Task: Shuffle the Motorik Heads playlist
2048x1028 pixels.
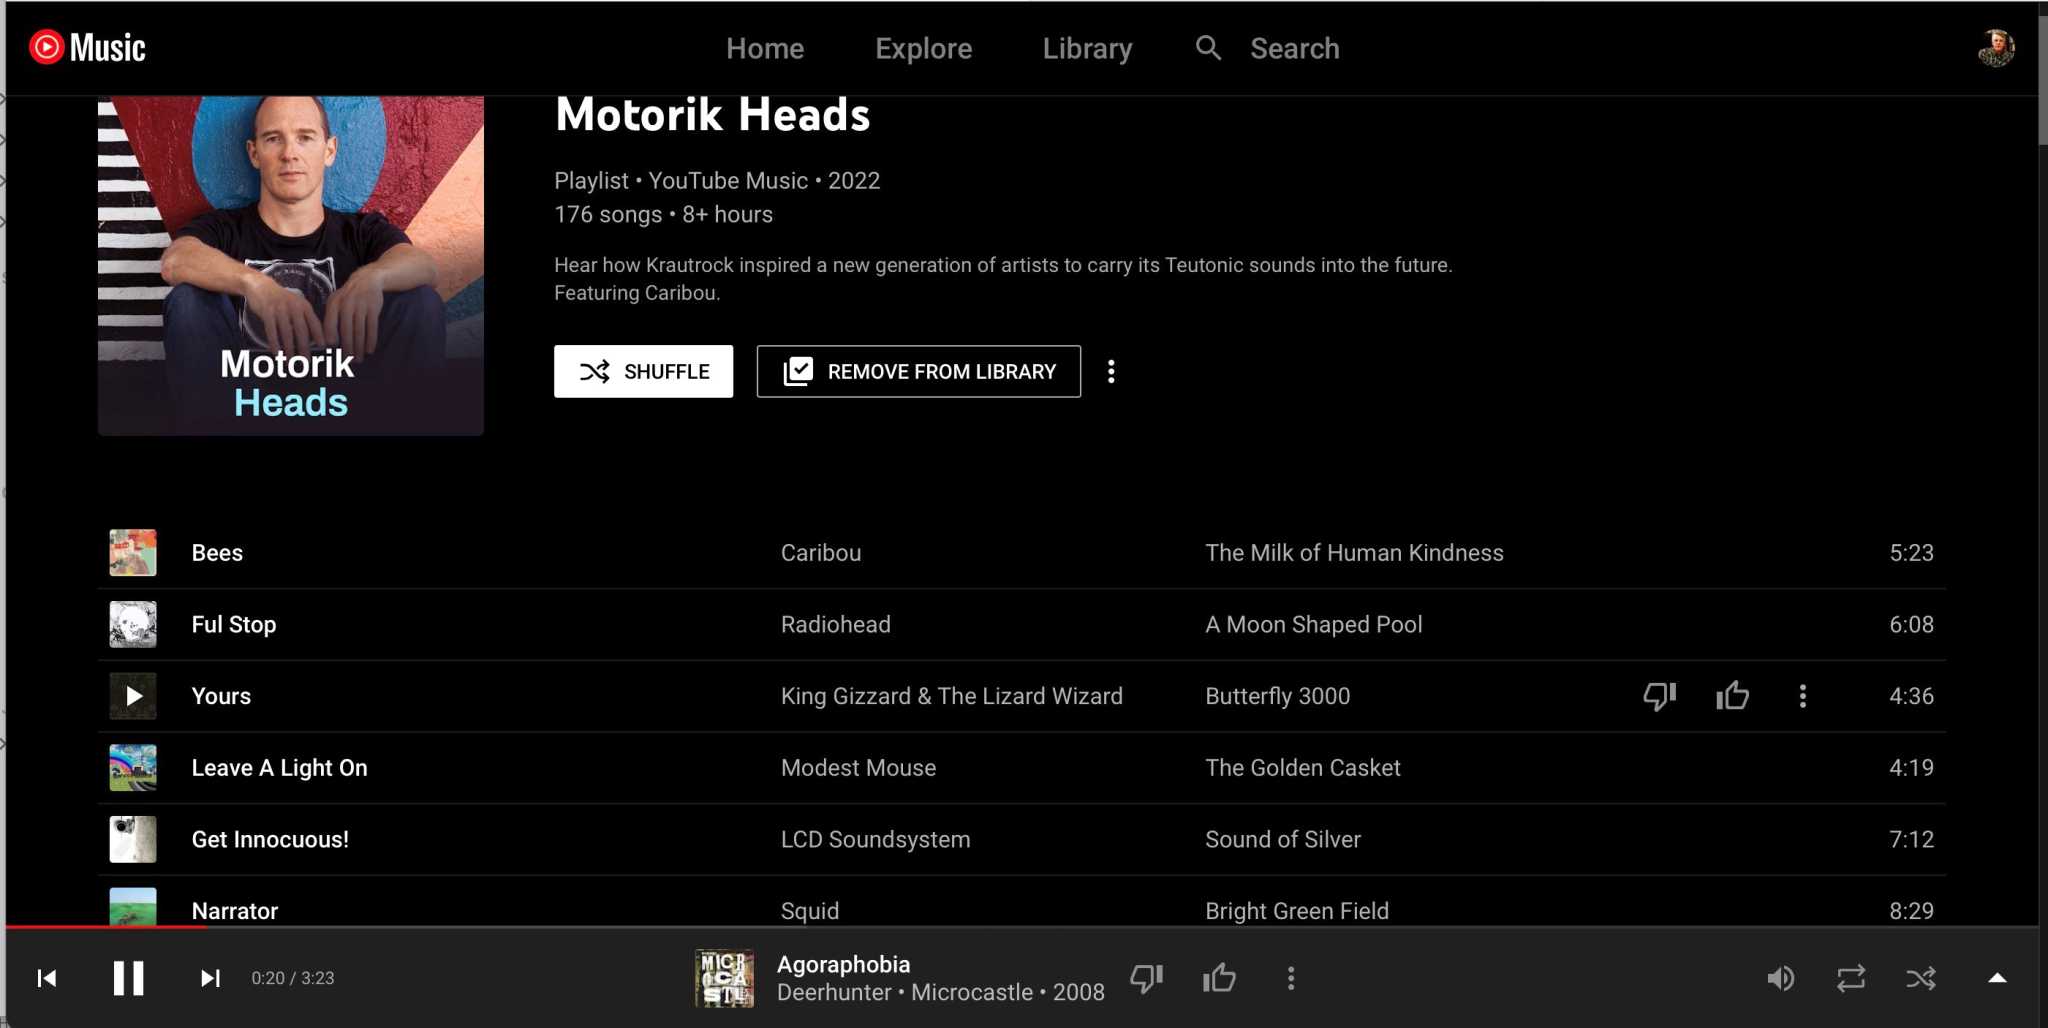Action: coord(643,371)
